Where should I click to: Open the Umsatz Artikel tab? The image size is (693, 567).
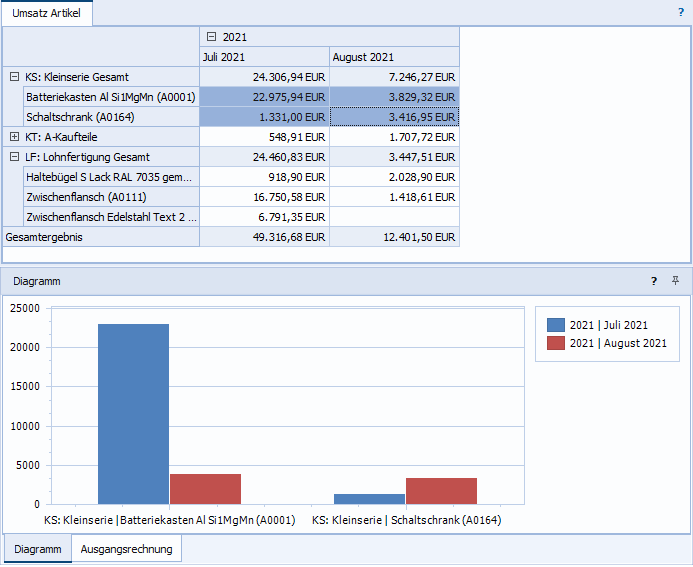(46, 13)
